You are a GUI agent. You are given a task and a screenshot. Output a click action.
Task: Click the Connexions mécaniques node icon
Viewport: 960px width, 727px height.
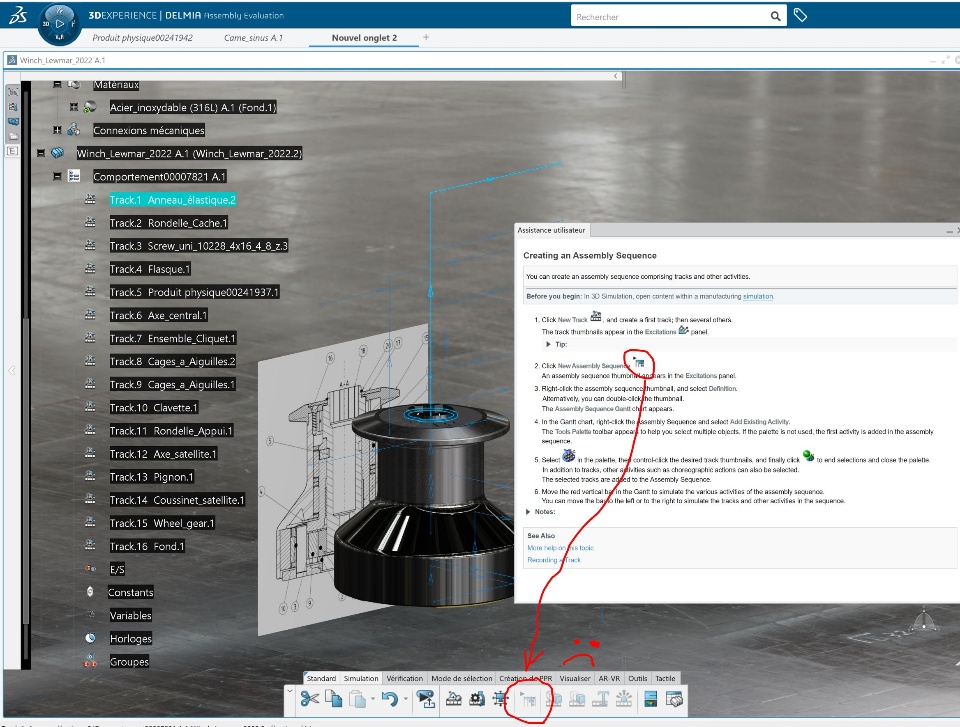[x=74, y=129]
